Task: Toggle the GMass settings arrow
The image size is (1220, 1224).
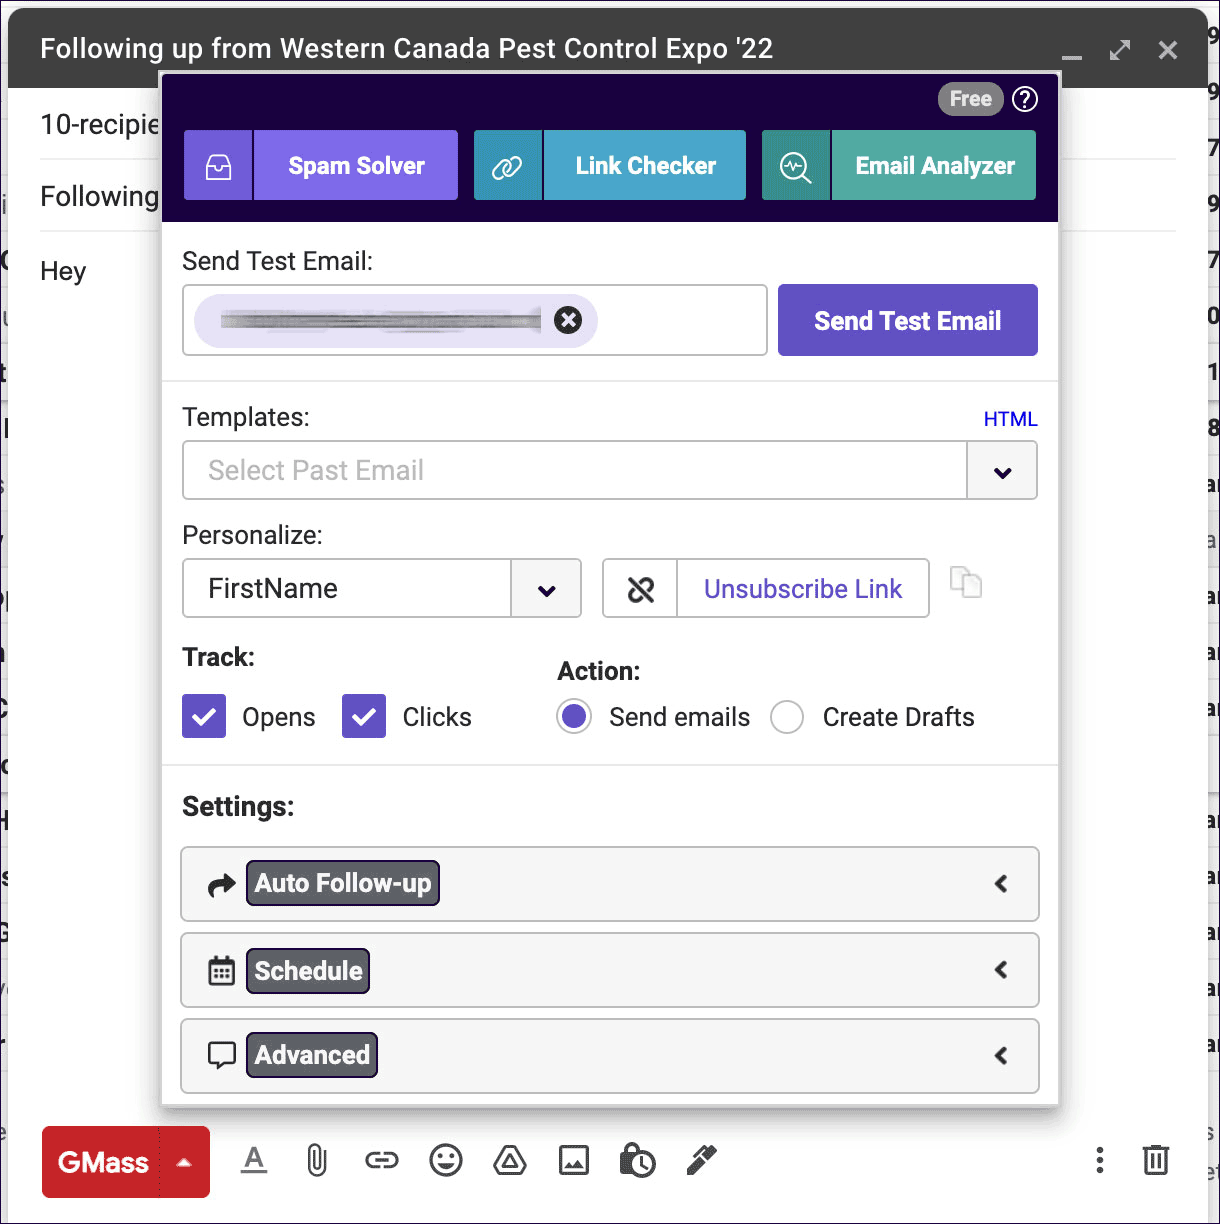Action: coord(184,1162)
